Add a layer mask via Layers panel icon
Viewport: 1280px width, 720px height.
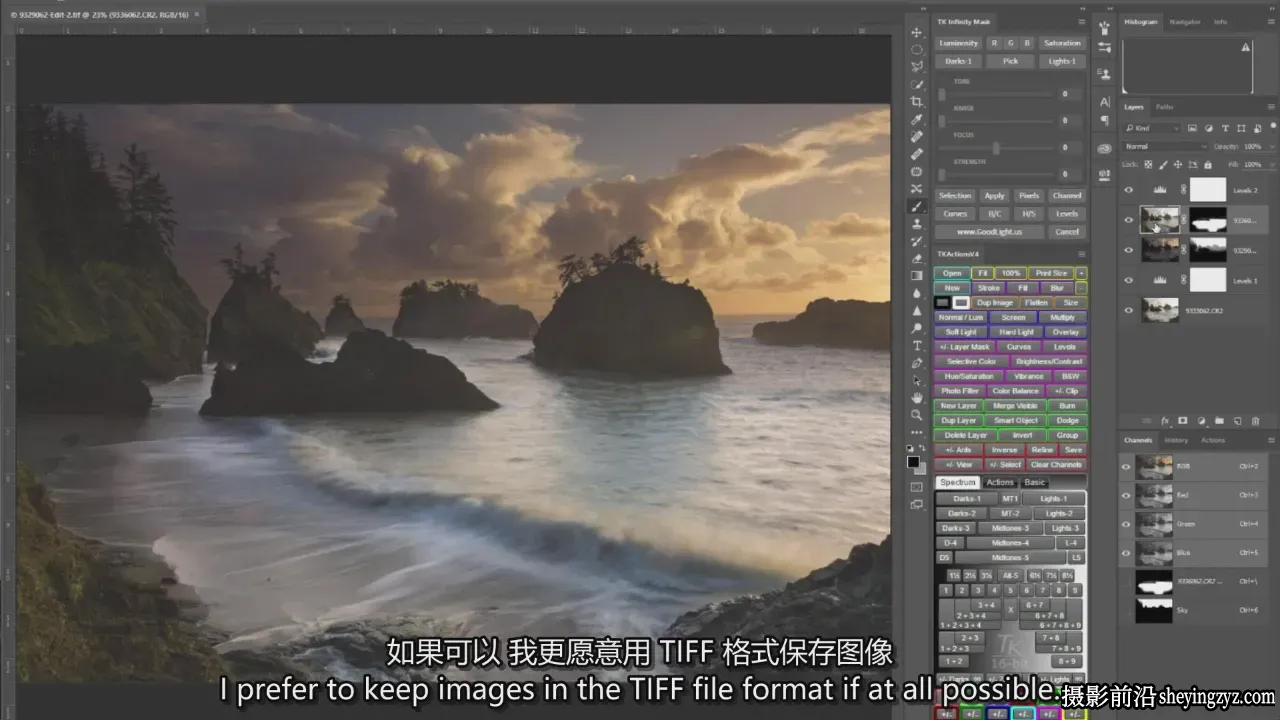coord(1183,421)
